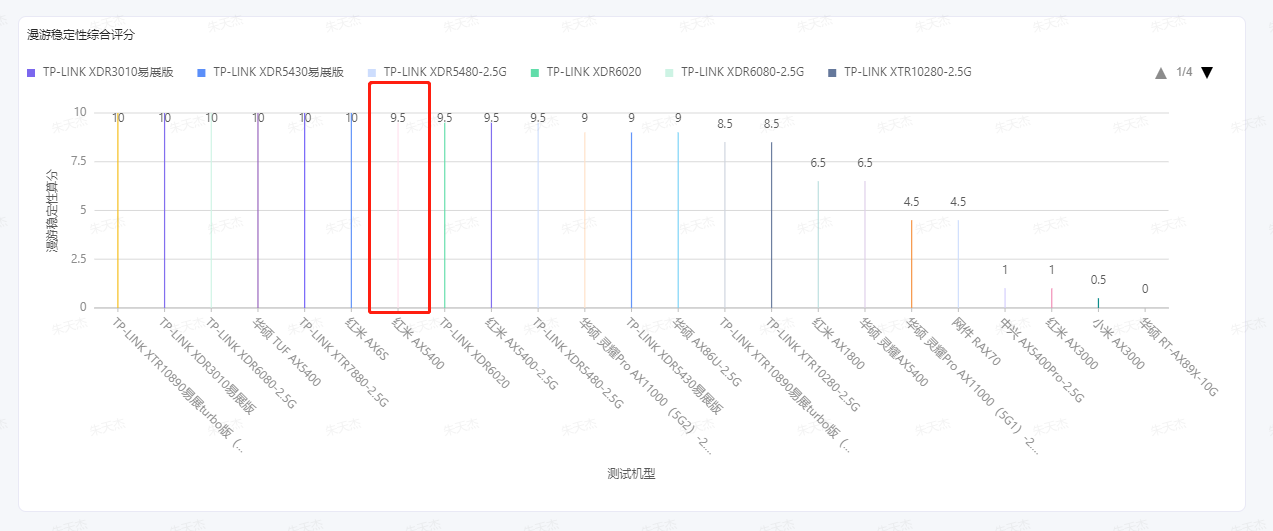Click x-axis title 测试机型
The width and height of the screenshot is (1273, 531).
tap(631, 473)
